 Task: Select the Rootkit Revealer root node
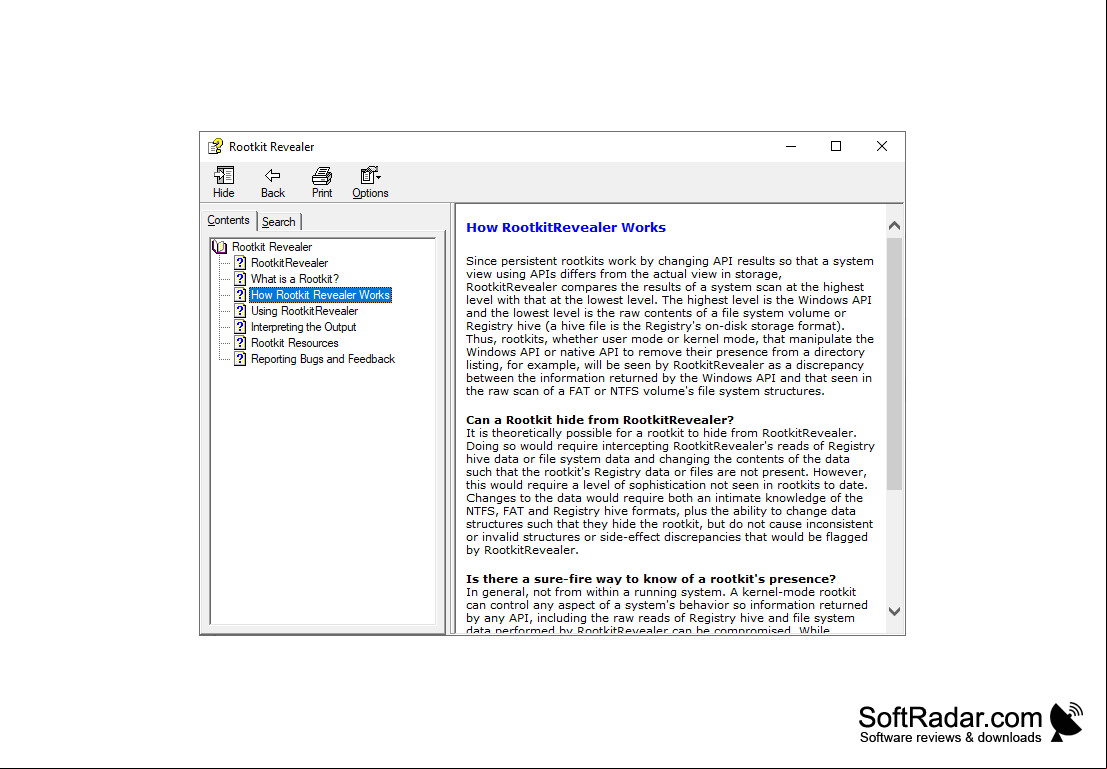click(x=272, y=247)
